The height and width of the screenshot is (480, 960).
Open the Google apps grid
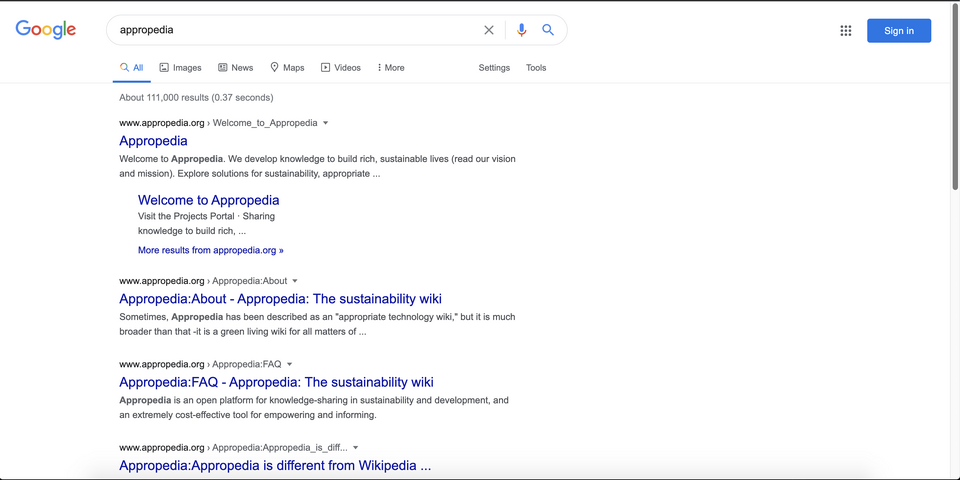coord(846,31)
